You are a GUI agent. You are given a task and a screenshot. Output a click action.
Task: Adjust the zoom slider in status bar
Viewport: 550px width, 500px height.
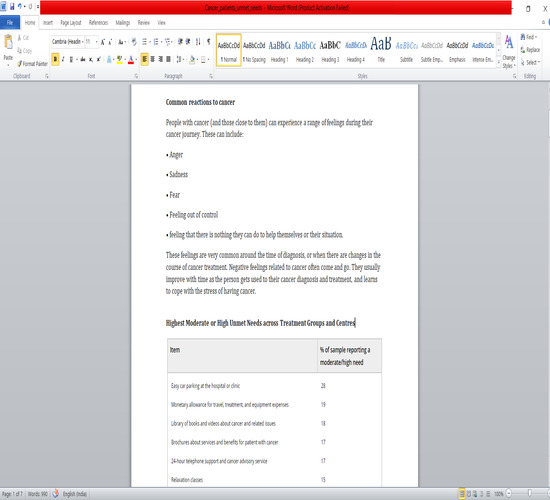coord(529,493)
